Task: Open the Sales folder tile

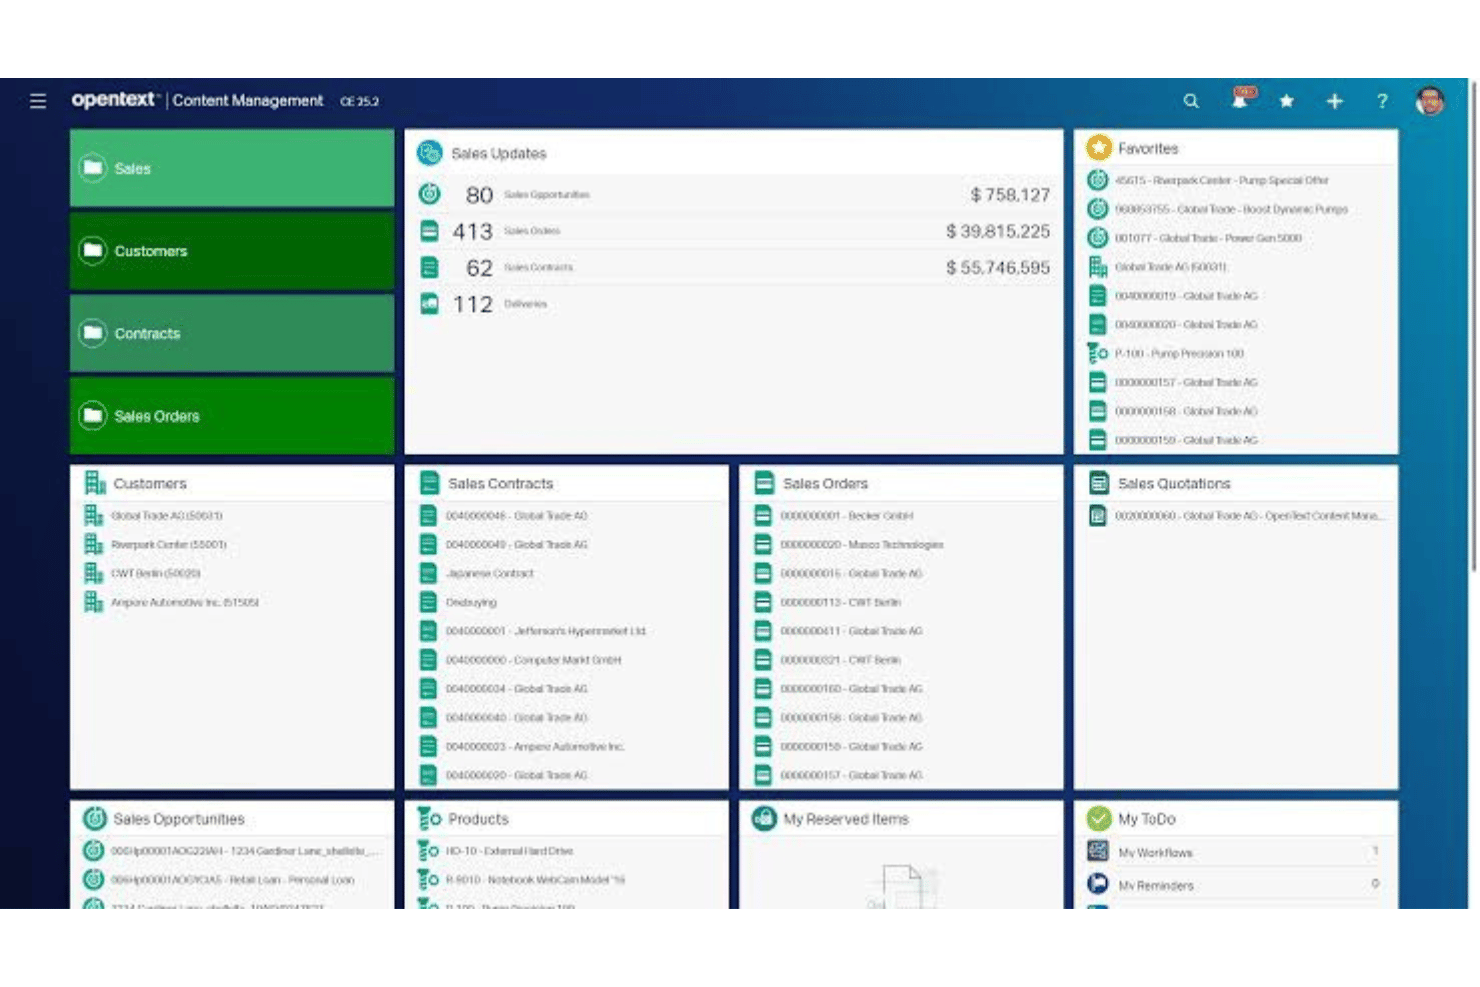Action: [x=232, y=168]
